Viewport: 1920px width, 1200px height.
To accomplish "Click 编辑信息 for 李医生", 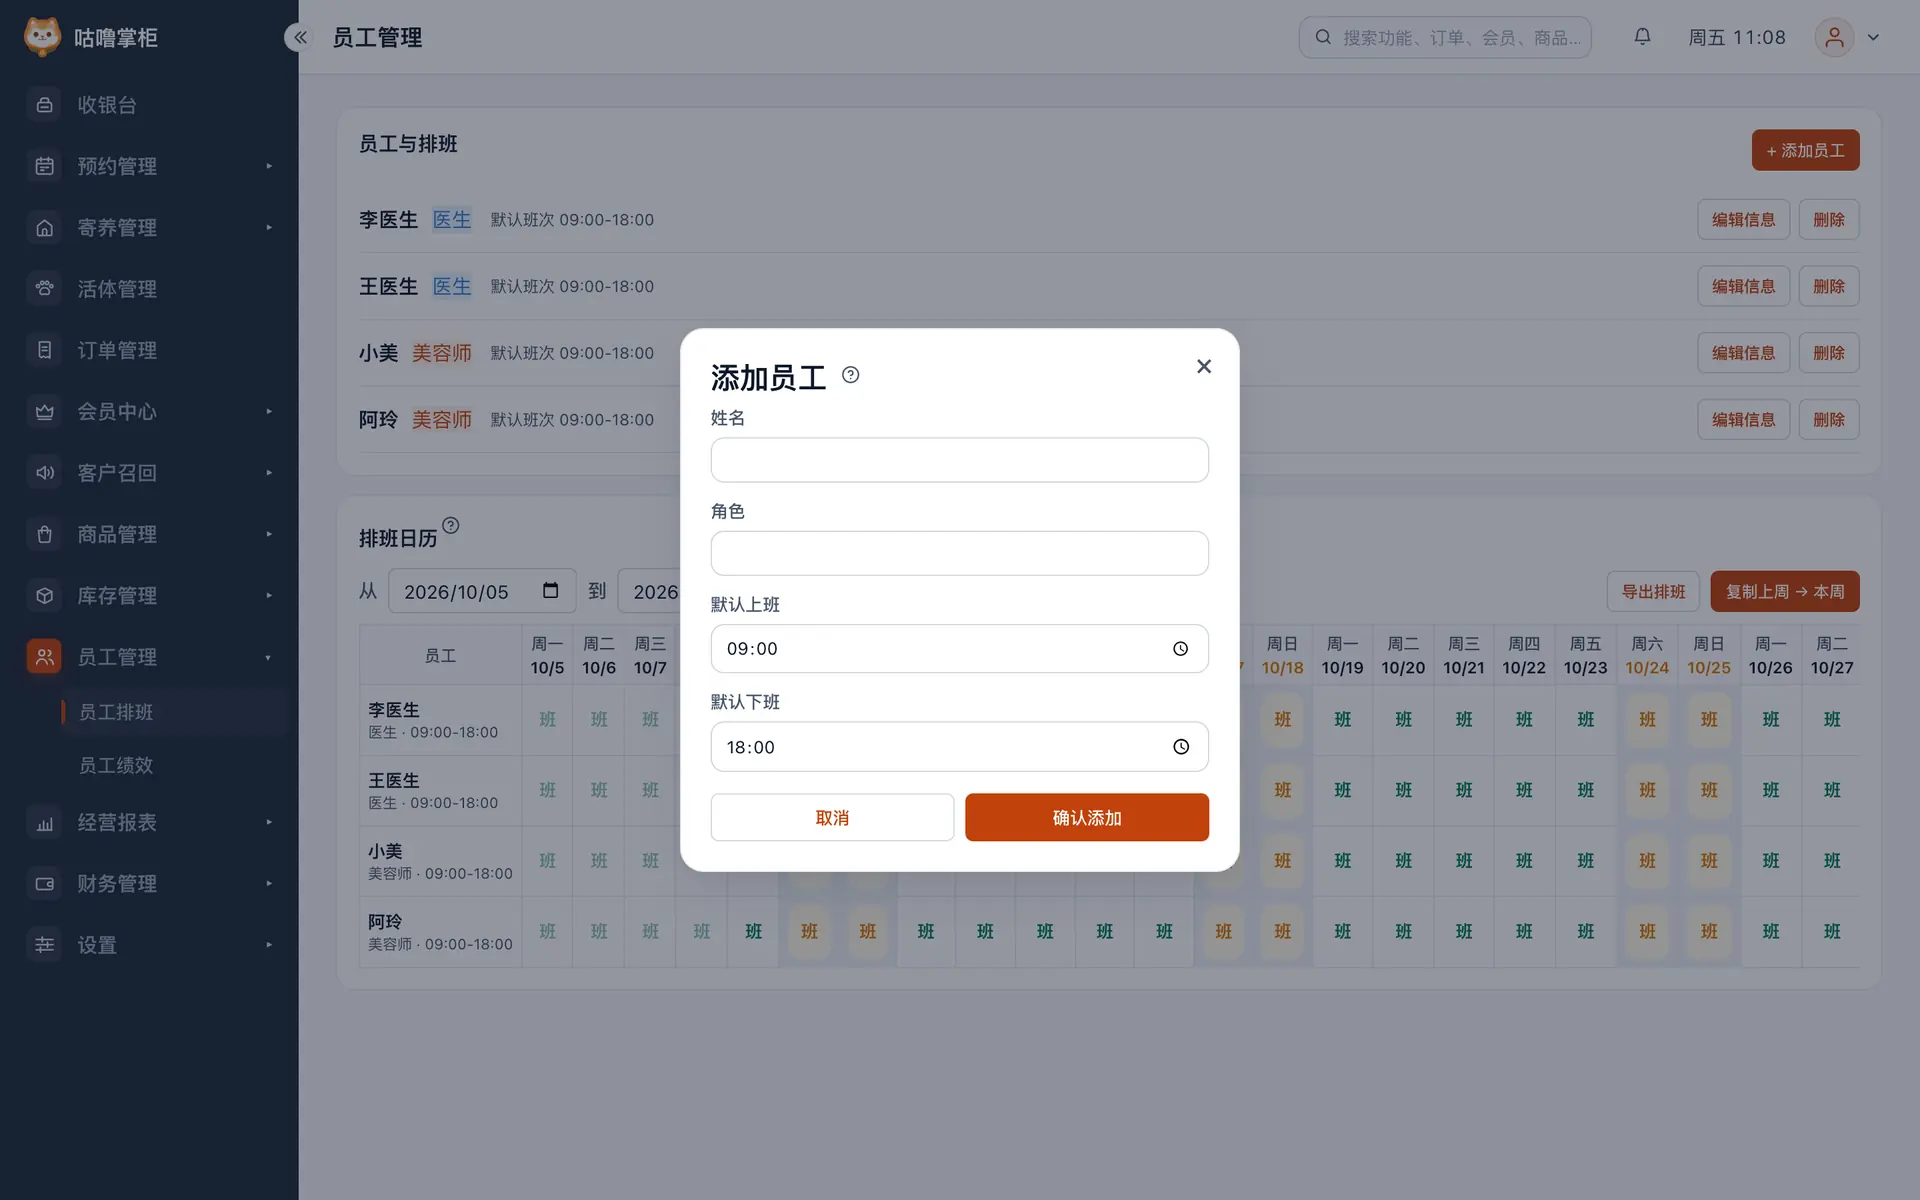I will click(x=1743, y=220).
